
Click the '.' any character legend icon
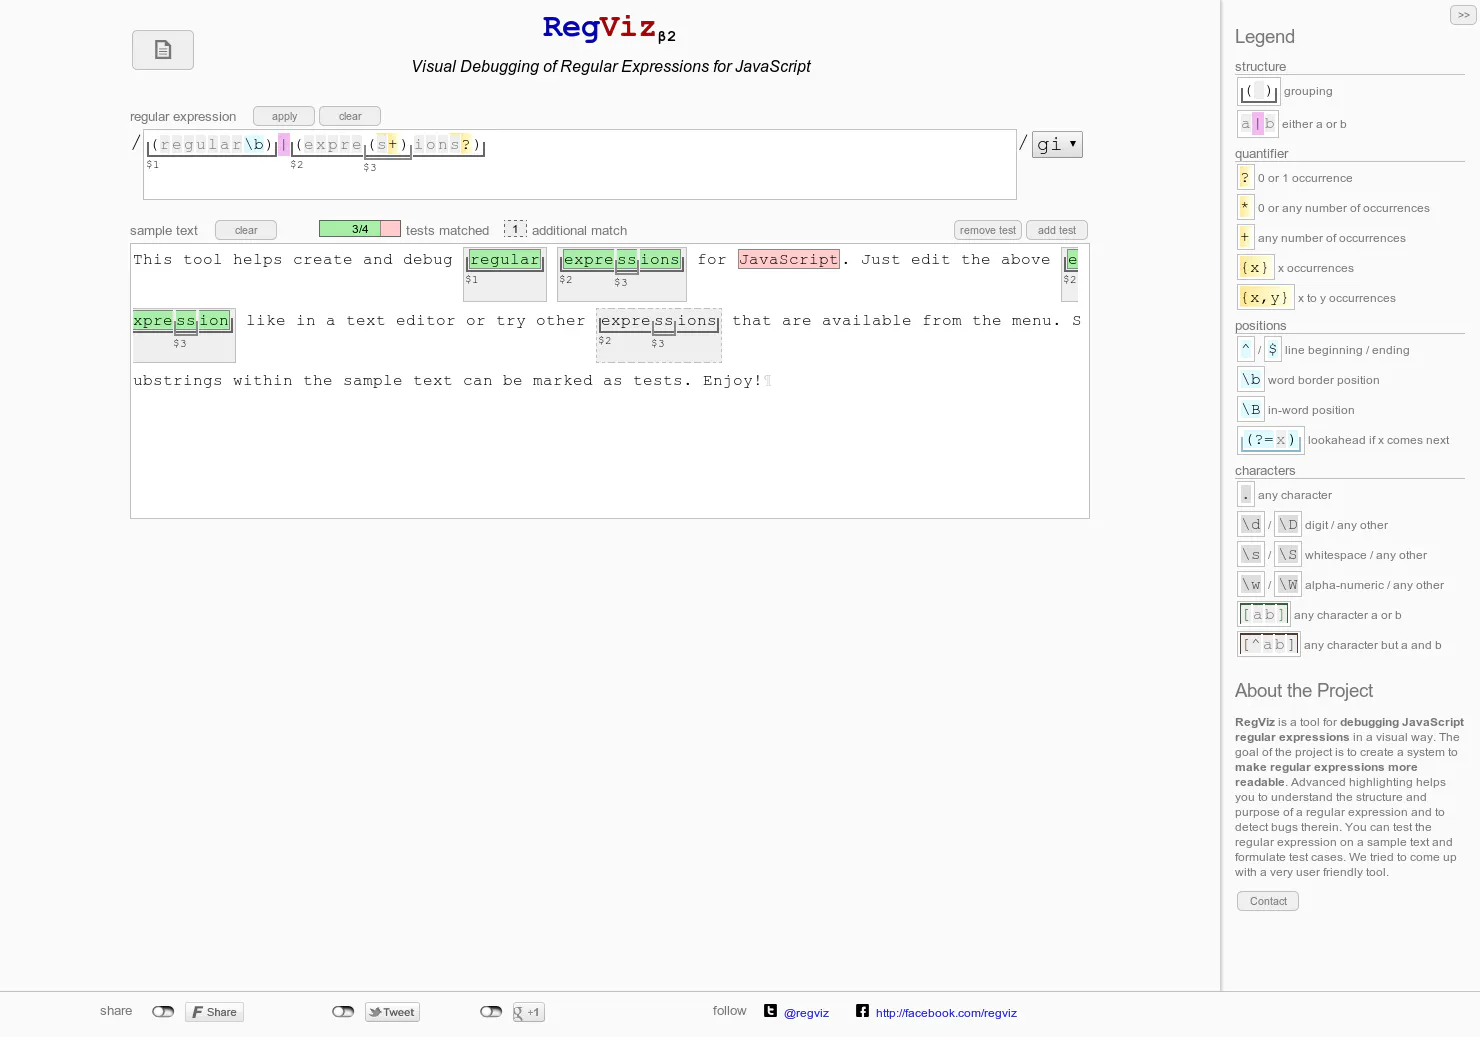(1246, 495)
